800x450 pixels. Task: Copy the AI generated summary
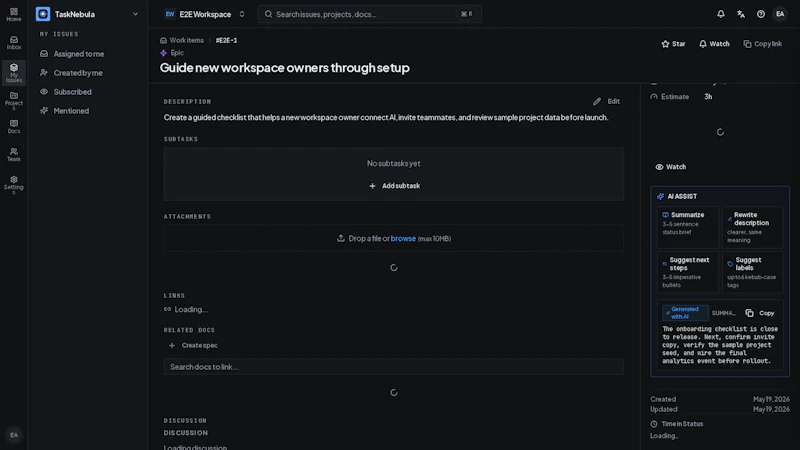click(x=760, y=313)
